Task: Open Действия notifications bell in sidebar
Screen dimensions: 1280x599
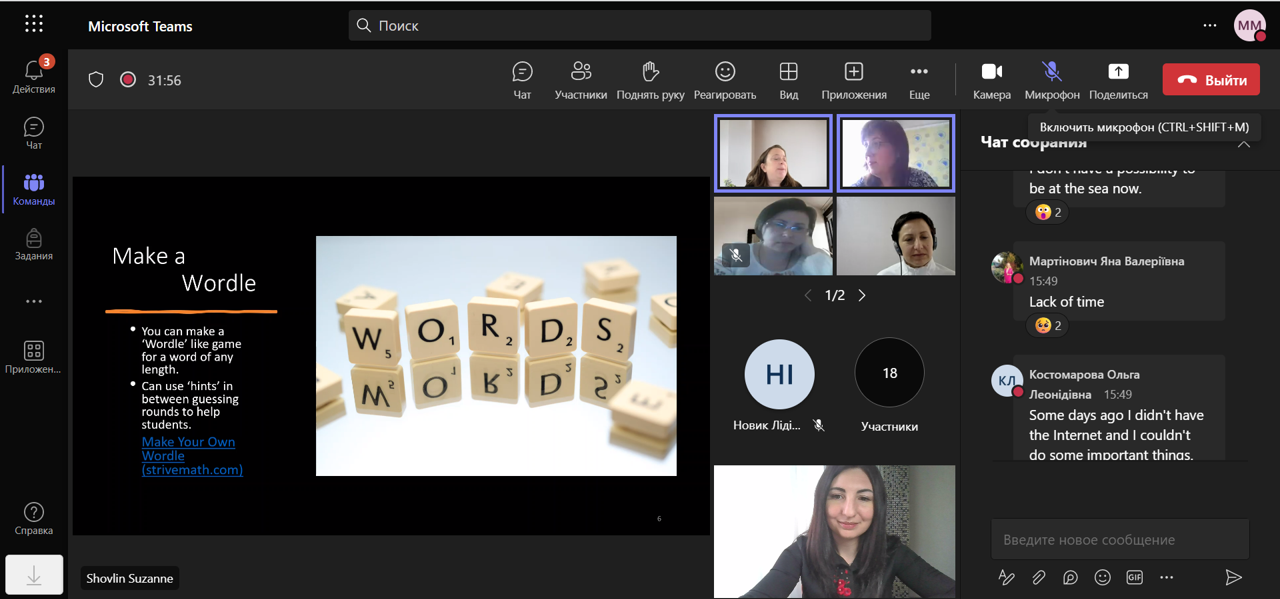Action: (x=34, y=75)
